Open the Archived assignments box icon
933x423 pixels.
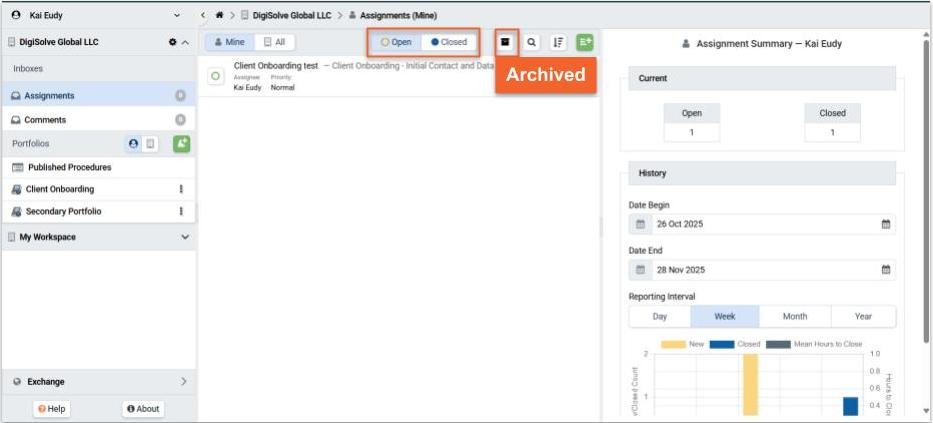click(505, 42)
